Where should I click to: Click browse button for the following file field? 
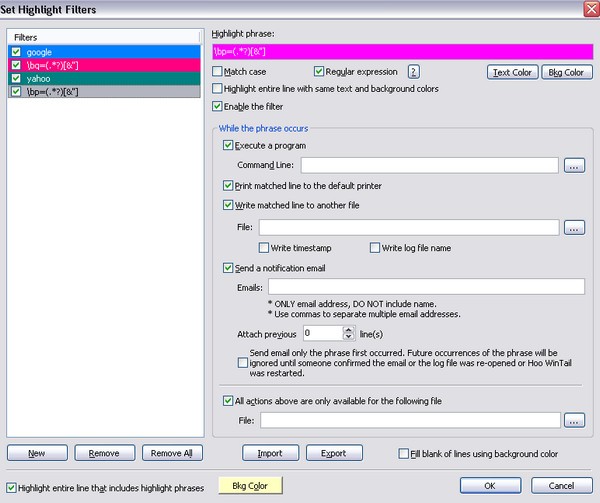[573, 420]
